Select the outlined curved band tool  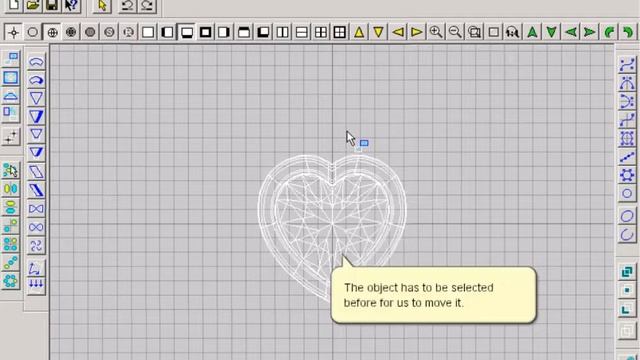point(36,62)
